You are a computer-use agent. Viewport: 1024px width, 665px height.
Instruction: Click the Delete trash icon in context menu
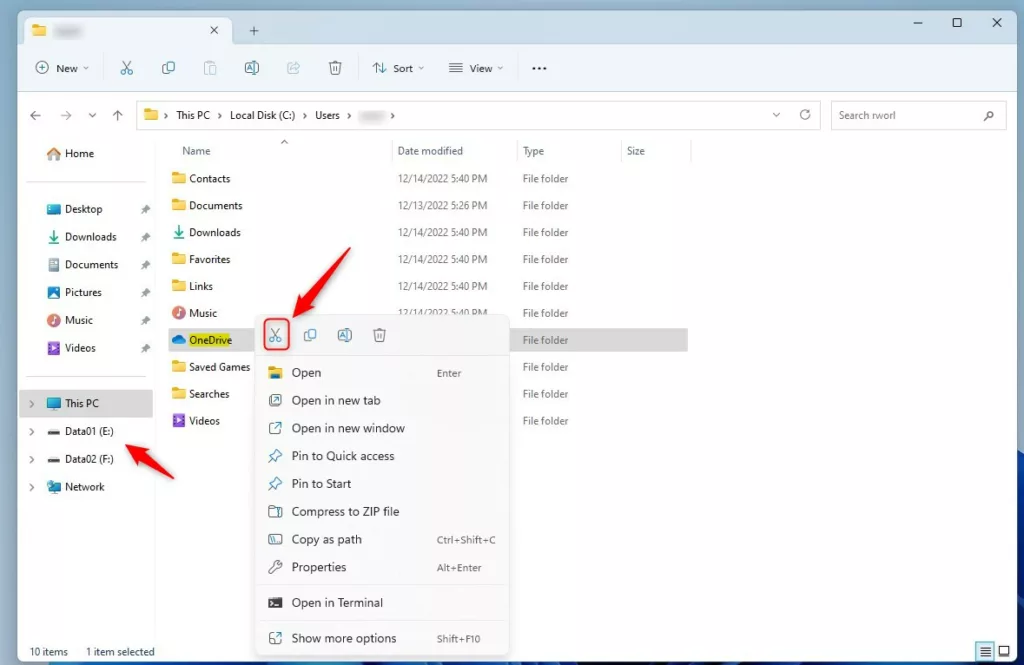pos(379,336)
